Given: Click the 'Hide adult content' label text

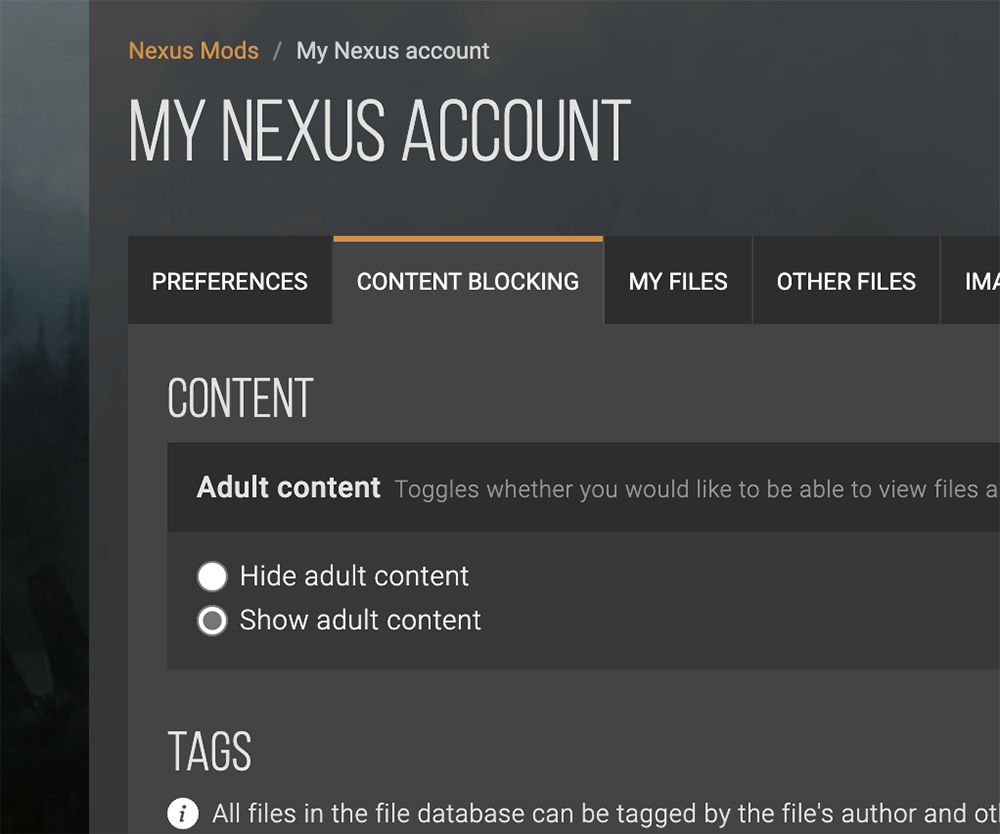Looking at the screenshot, I should [354, 576].
